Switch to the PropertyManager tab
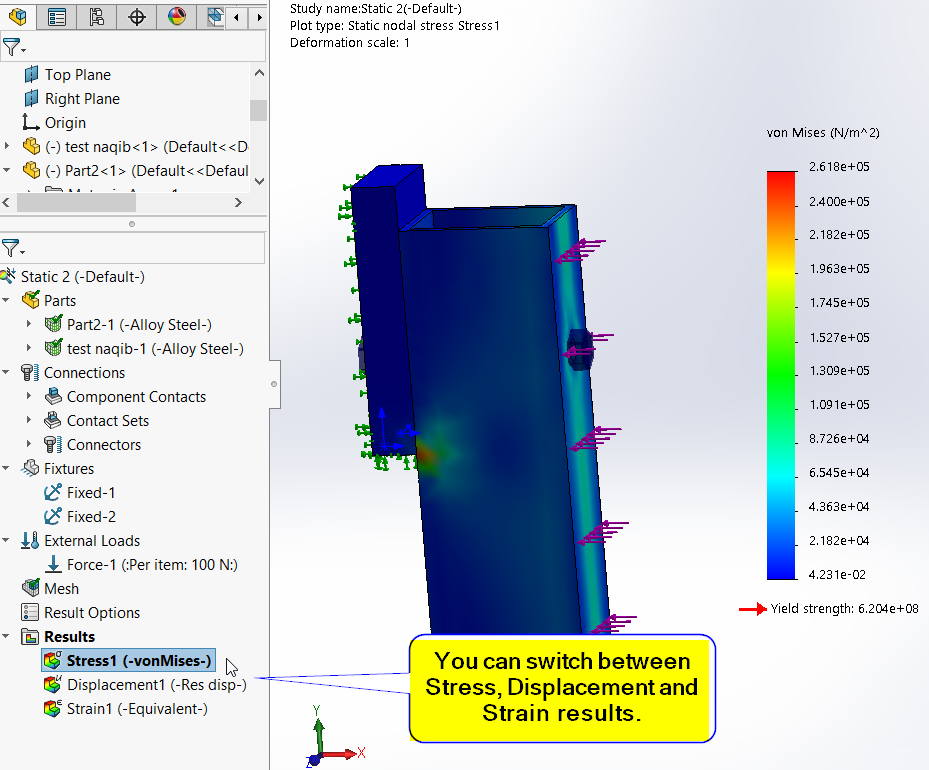 (x=57, y=16)
